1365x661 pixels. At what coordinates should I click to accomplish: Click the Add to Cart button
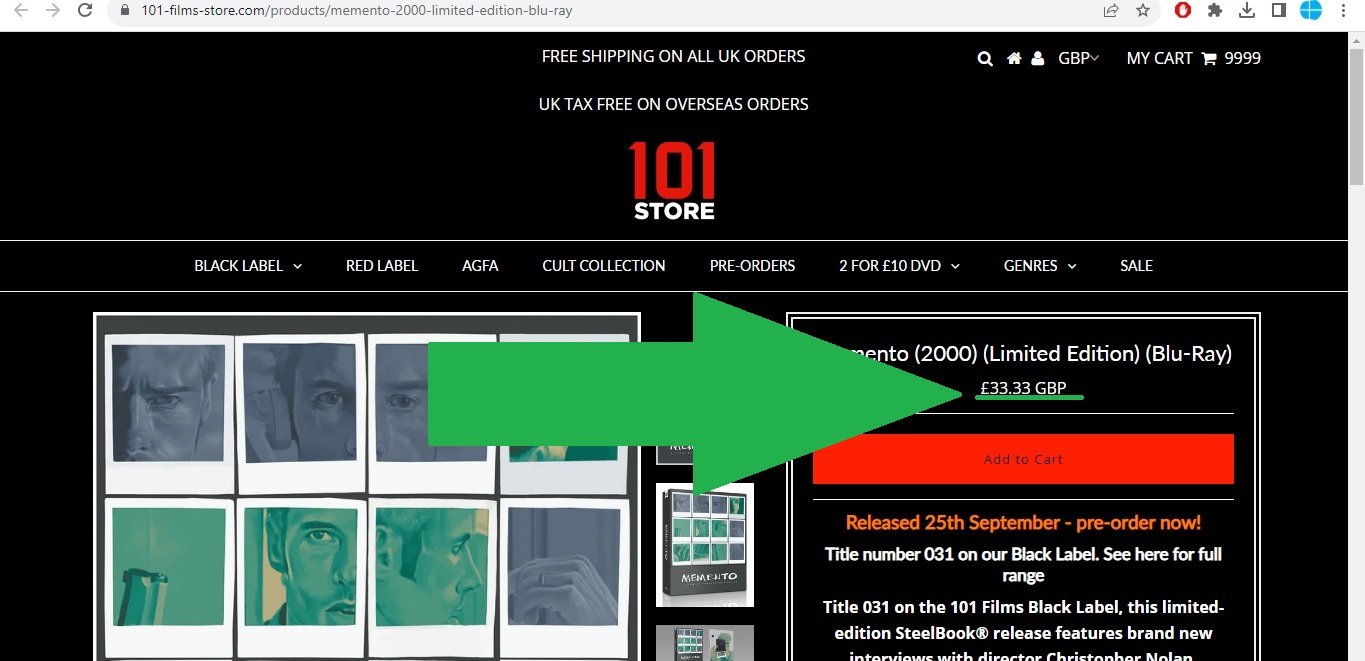pos(1023,459)
